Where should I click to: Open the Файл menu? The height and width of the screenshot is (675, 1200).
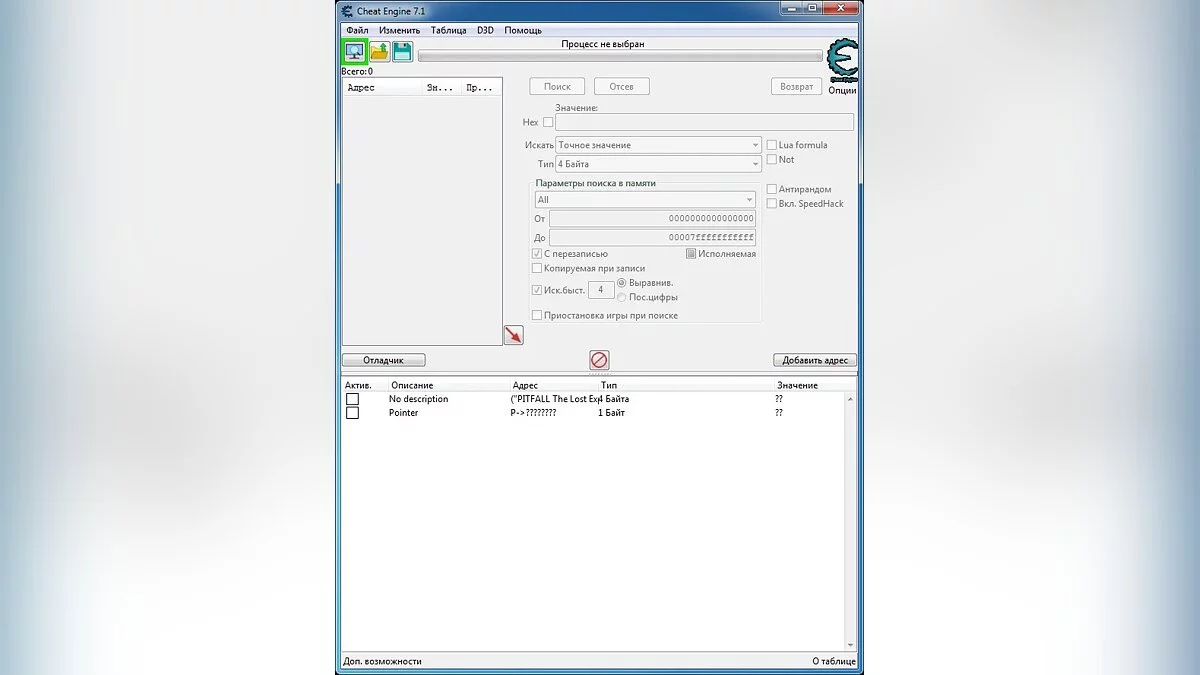357,30
